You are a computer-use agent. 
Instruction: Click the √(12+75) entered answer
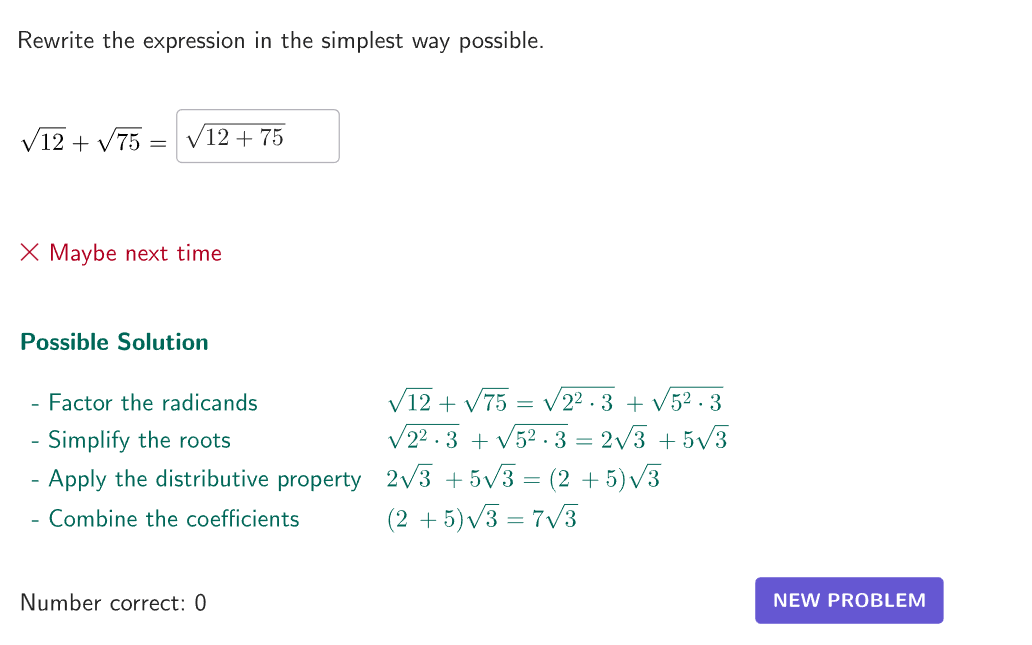236,137
